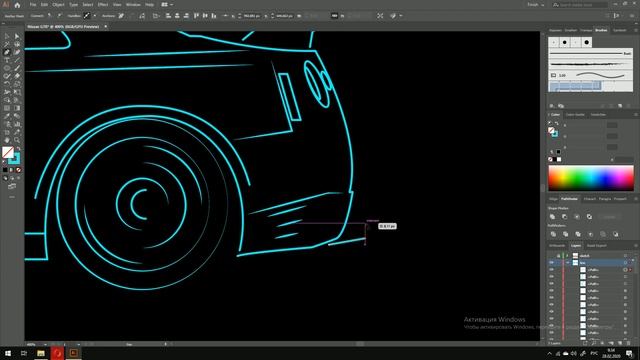The image size is (640, 360).
Task: Open Windows Start menu
Action: (x=8, y=353)
